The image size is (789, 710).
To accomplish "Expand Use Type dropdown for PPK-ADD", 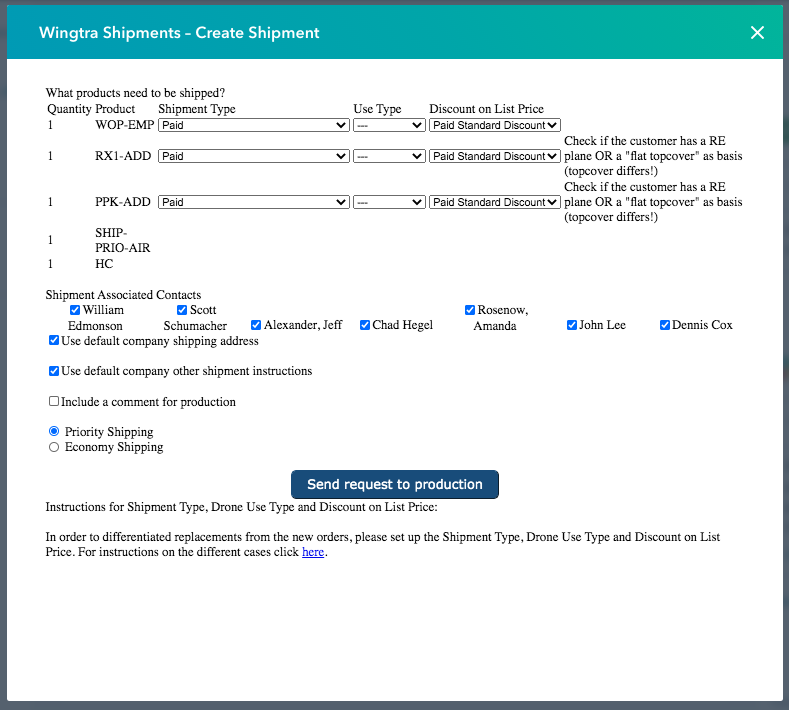I will (x=389, y=203).
